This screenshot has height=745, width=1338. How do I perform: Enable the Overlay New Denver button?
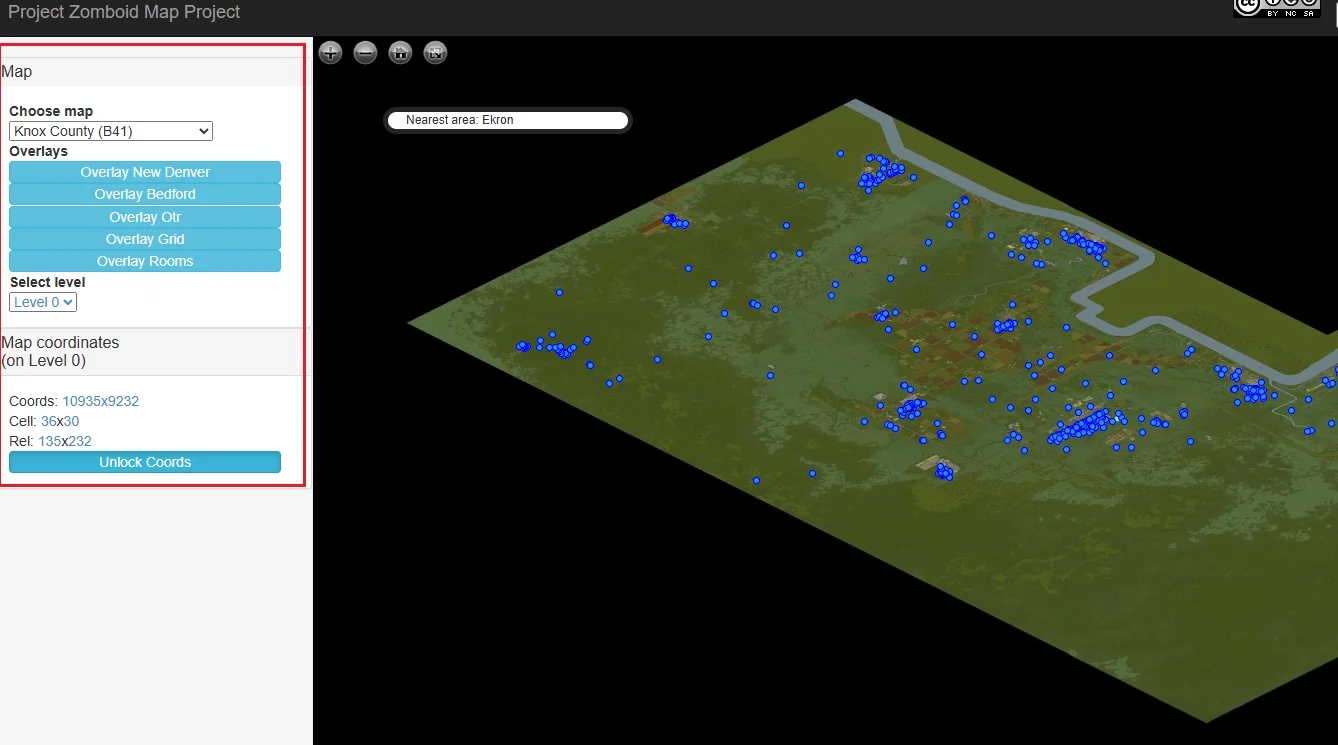(145, 172)
